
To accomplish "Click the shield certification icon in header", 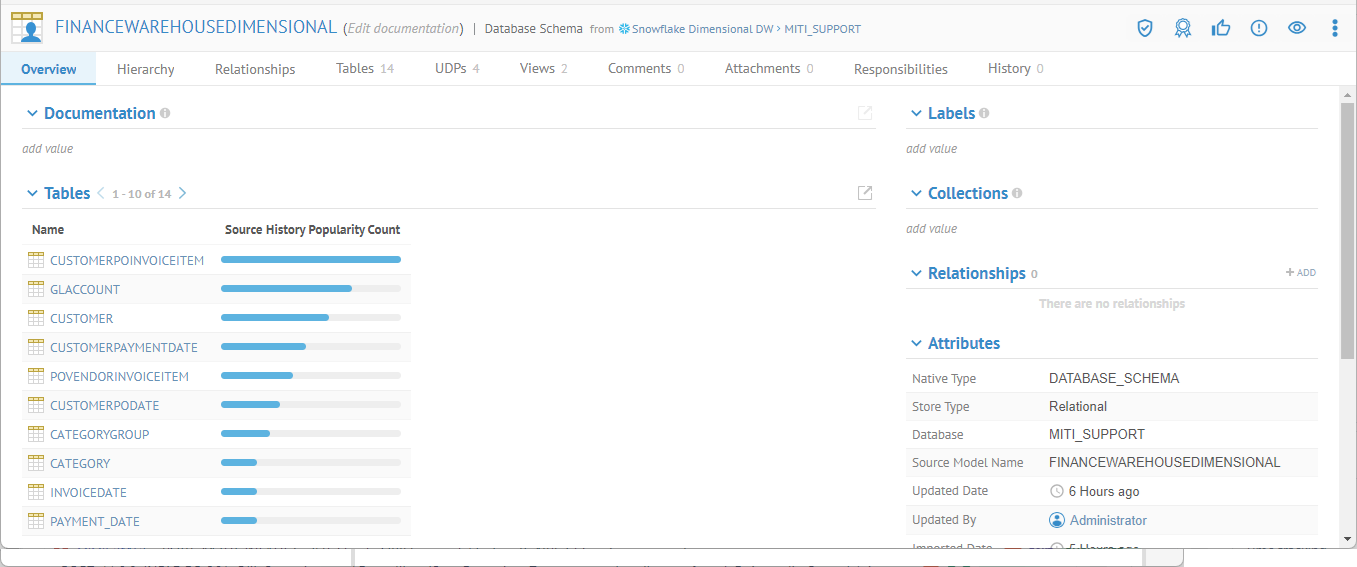I will pyautogui.click(x=1145, y=28).
